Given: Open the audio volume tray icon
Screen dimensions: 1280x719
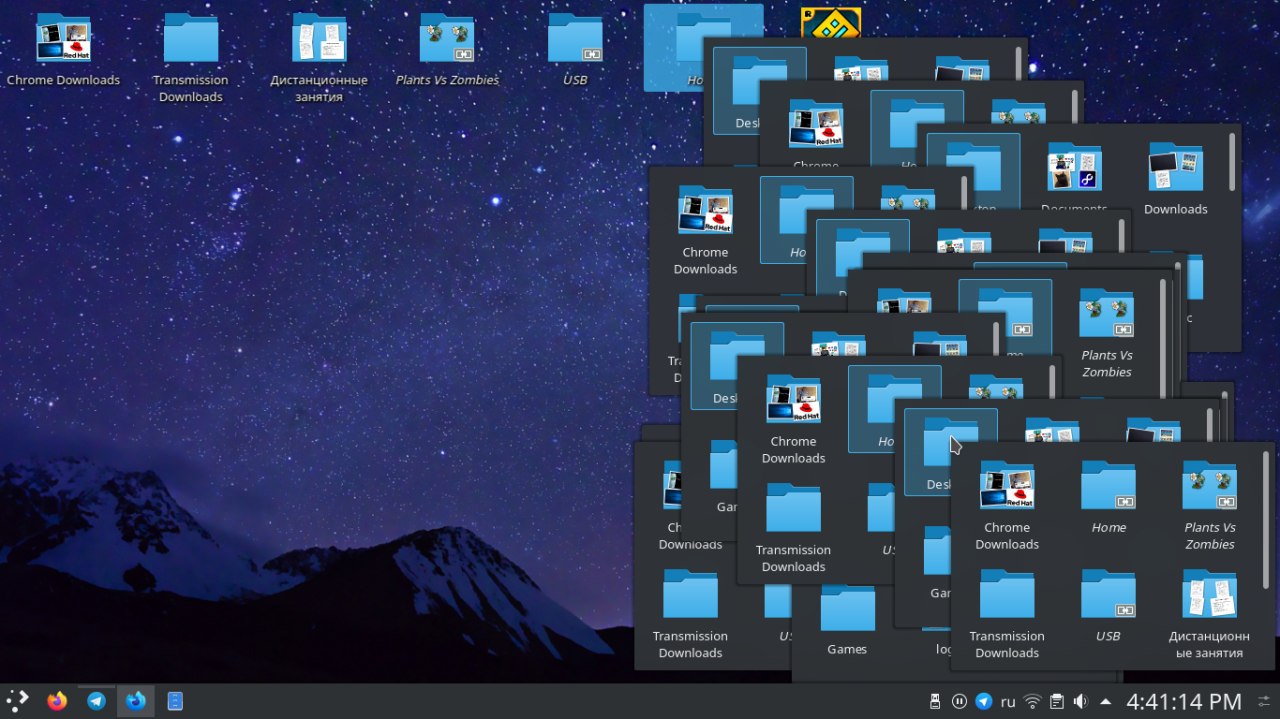Looking at the screenshot, I should (x=1080, y=701).
